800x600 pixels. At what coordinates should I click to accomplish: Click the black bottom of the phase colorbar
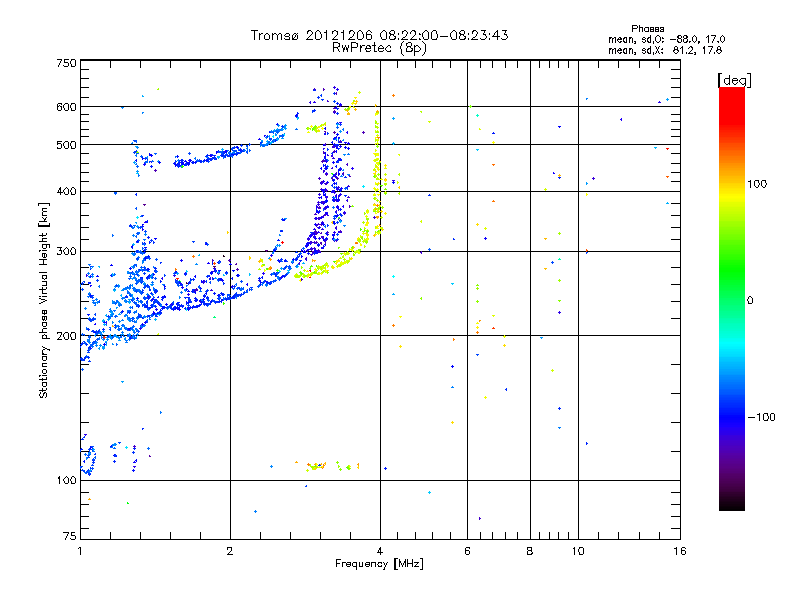[732, 504]
